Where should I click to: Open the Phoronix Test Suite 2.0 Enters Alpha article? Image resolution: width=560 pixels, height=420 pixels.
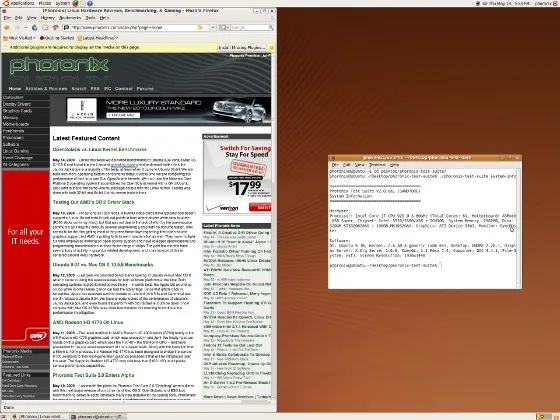point(94,375)
